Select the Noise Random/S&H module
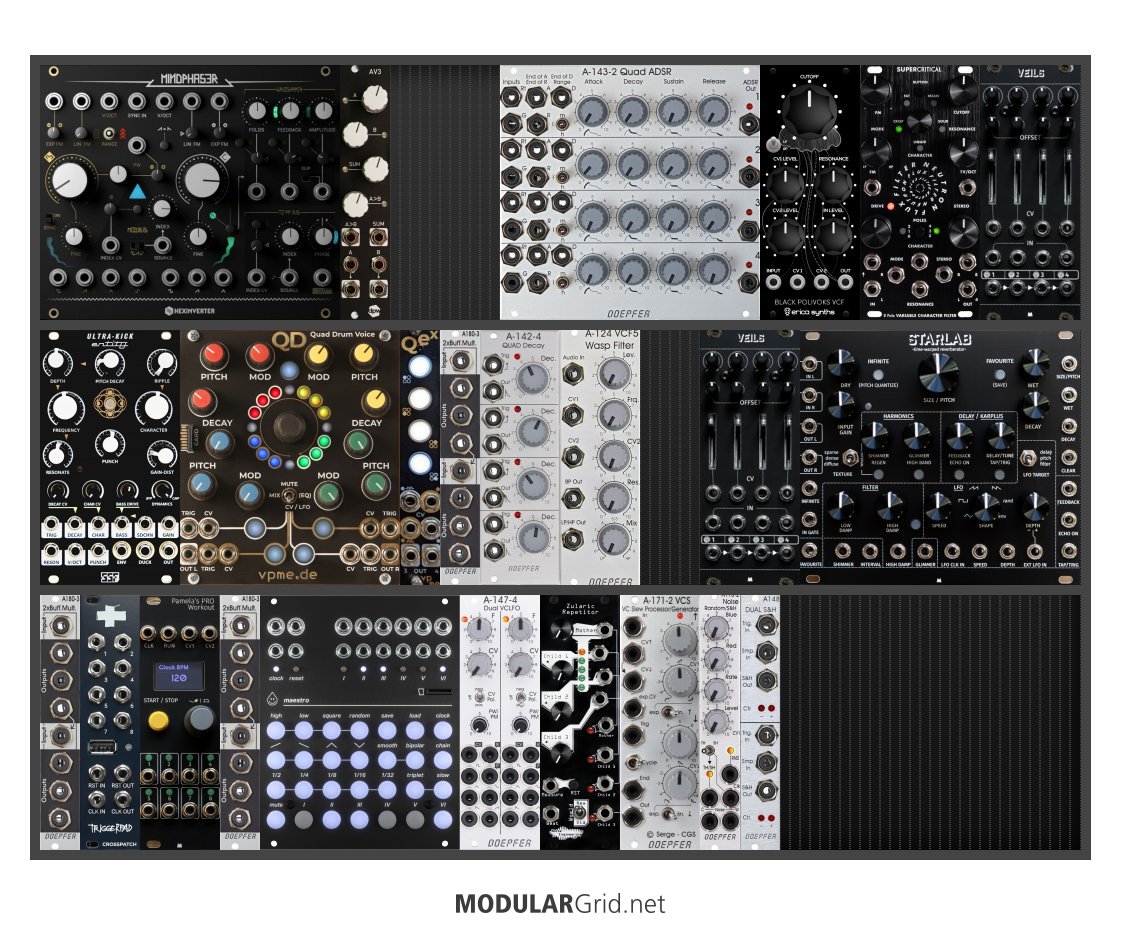The image size is (1121, 925). [x=720, y=723]
